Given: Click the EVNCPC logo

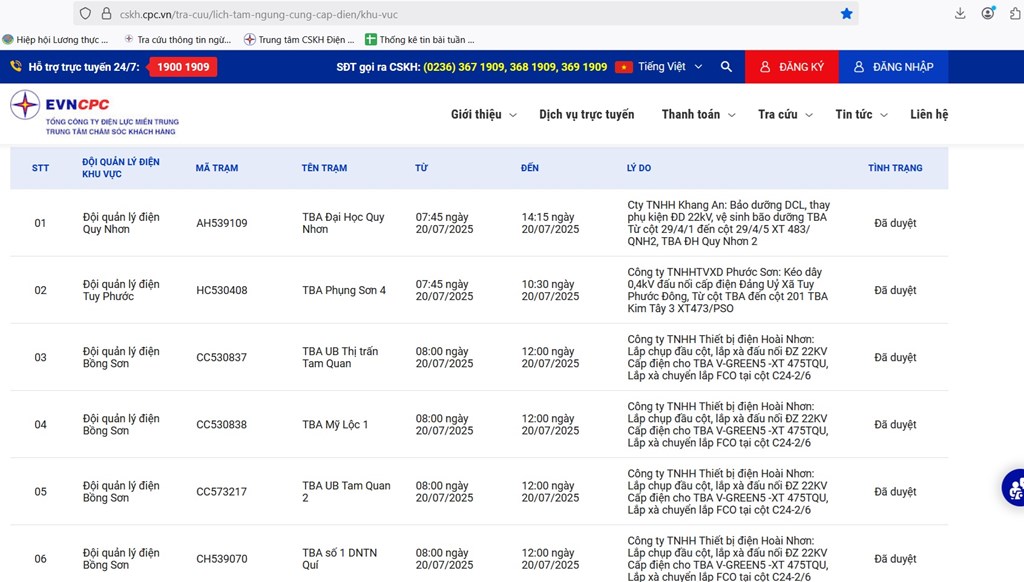Looking at the screenshot, I should [95, 113].
